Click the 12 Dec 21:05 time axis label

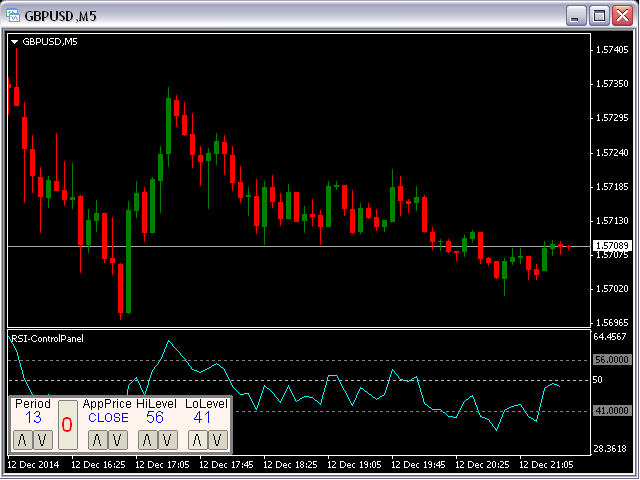(x=546, y=465)
